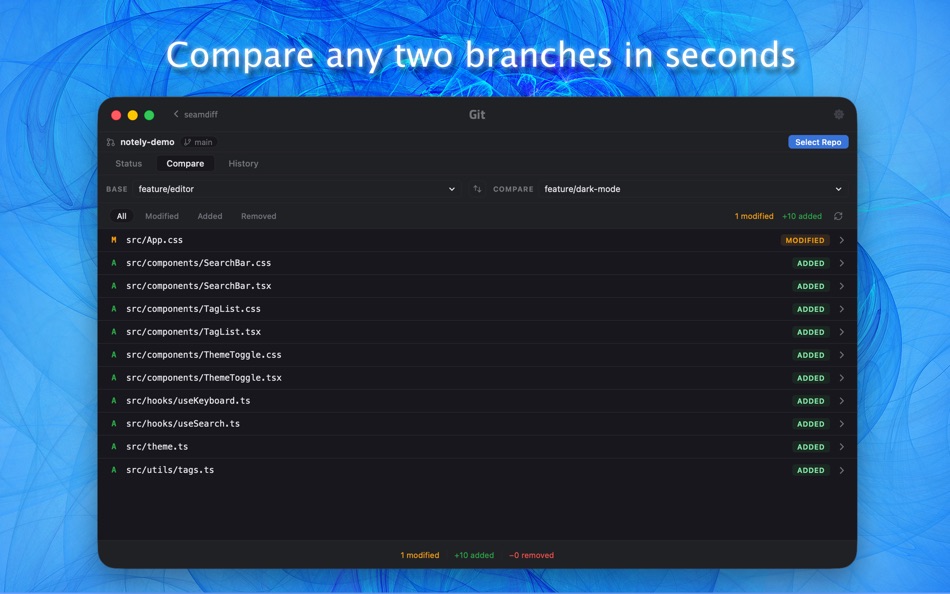
Task: Switch to the Compare tab
Action: pos(185,164)
